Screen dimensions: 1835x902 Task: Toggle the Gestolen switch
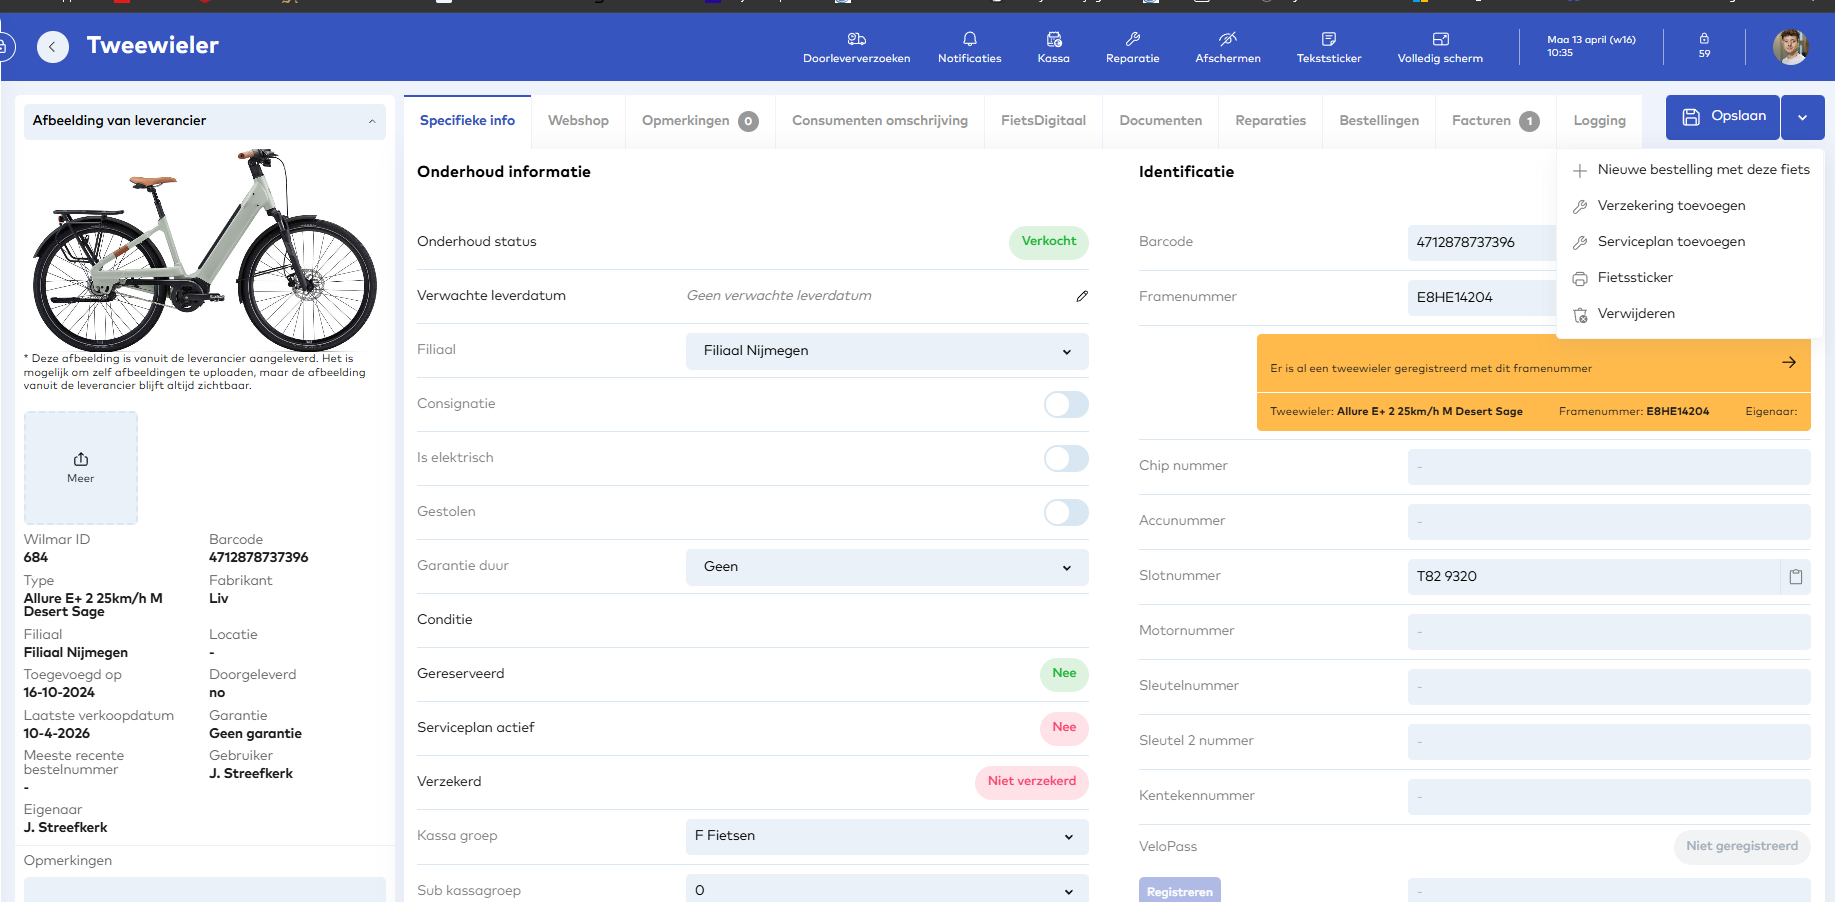point(1065,512)
